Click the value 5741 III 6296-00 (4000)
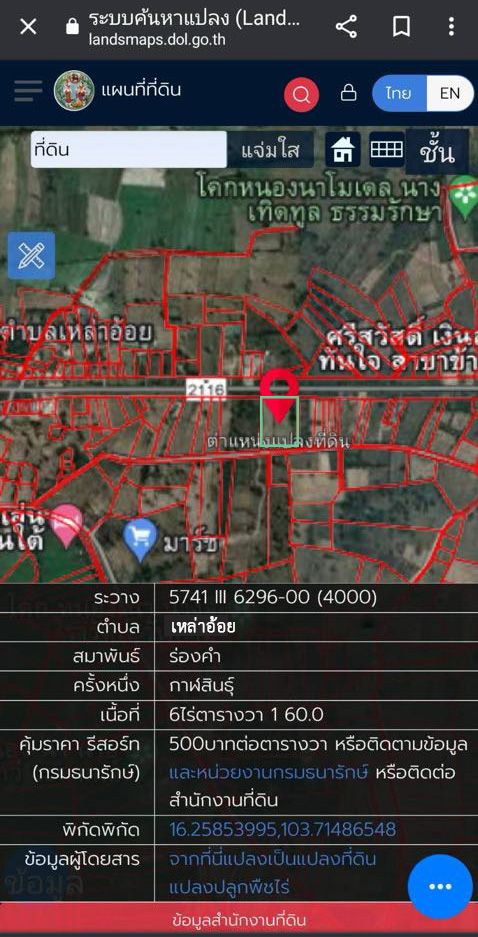 (x=273, y=597)
